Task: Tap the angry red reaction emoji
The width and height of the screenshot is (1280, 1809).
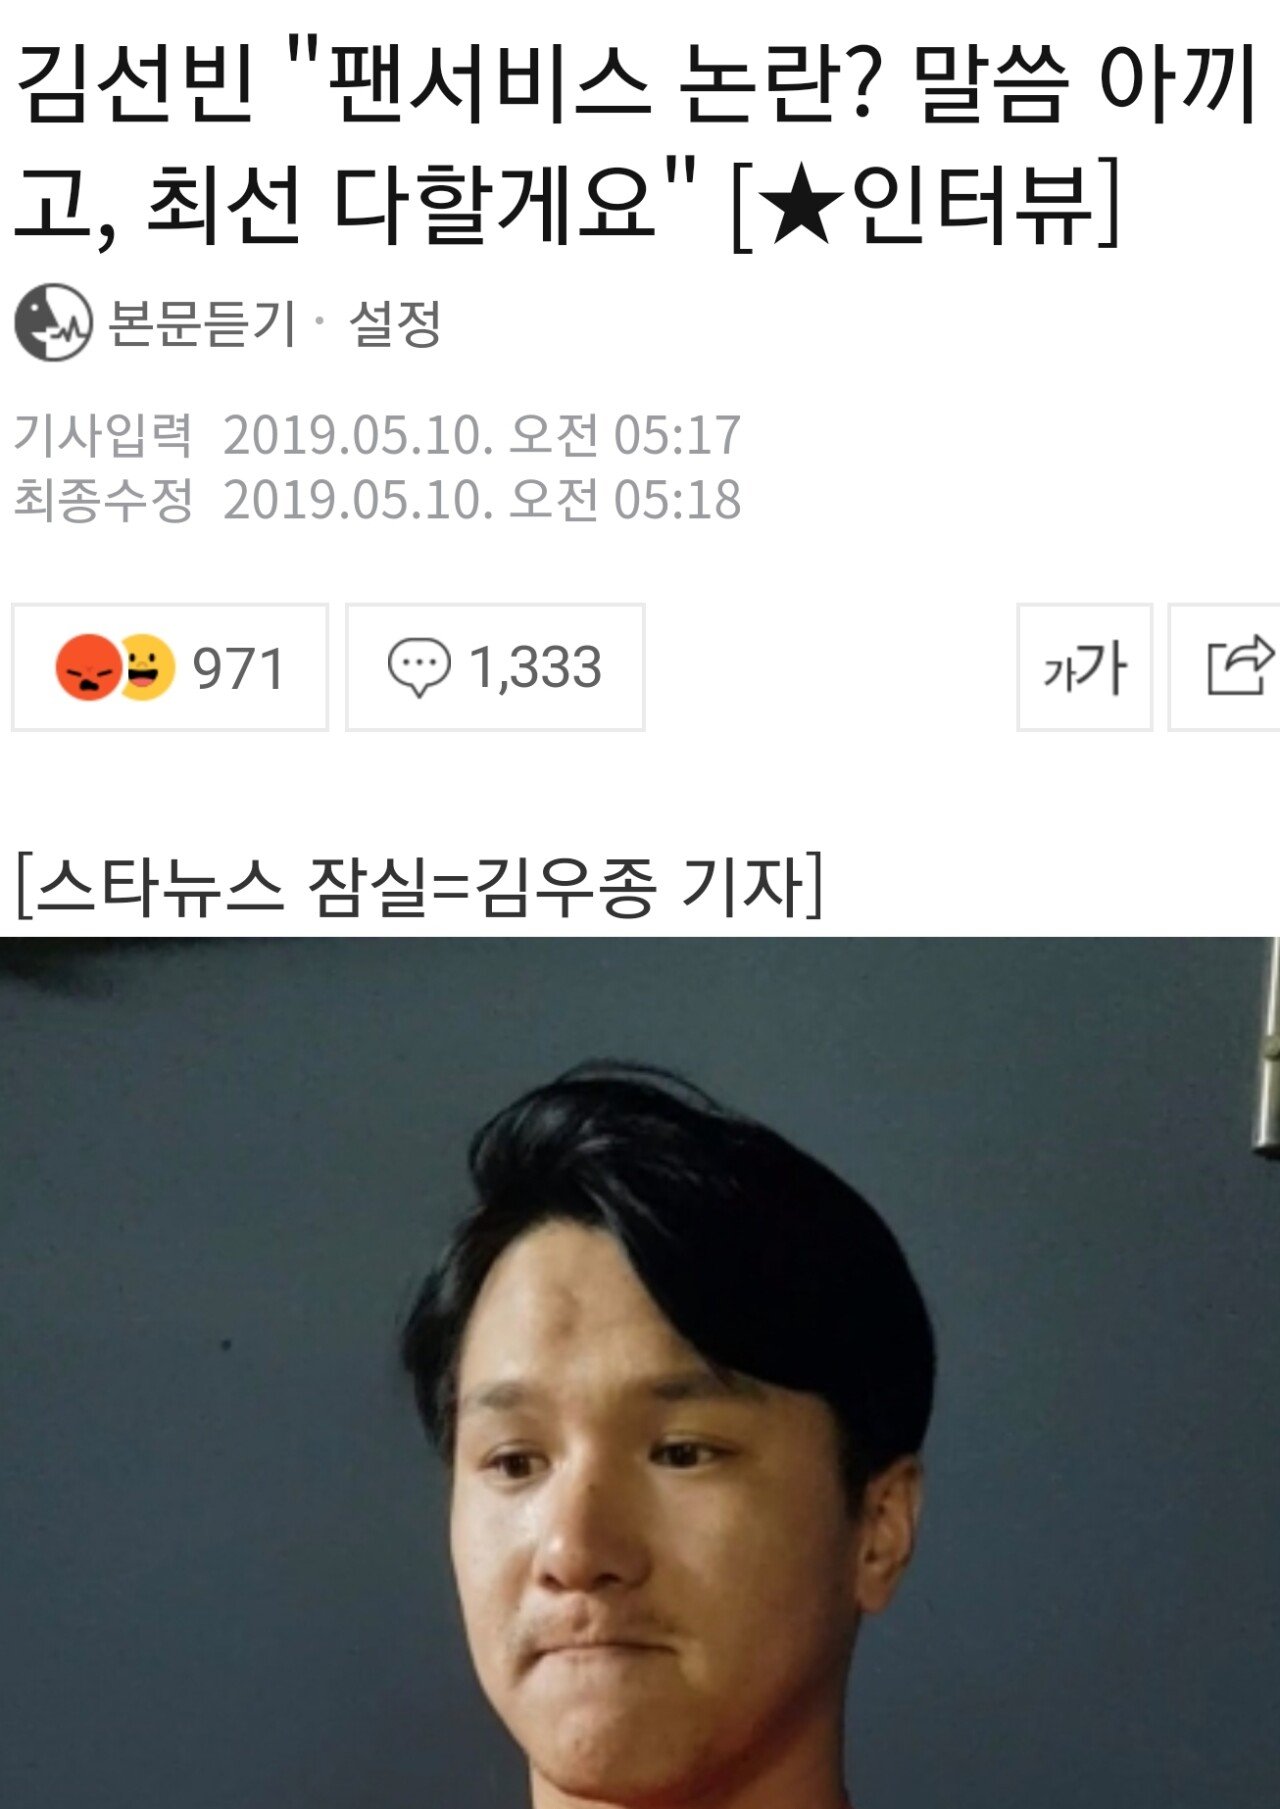Action: click(88, 667)
